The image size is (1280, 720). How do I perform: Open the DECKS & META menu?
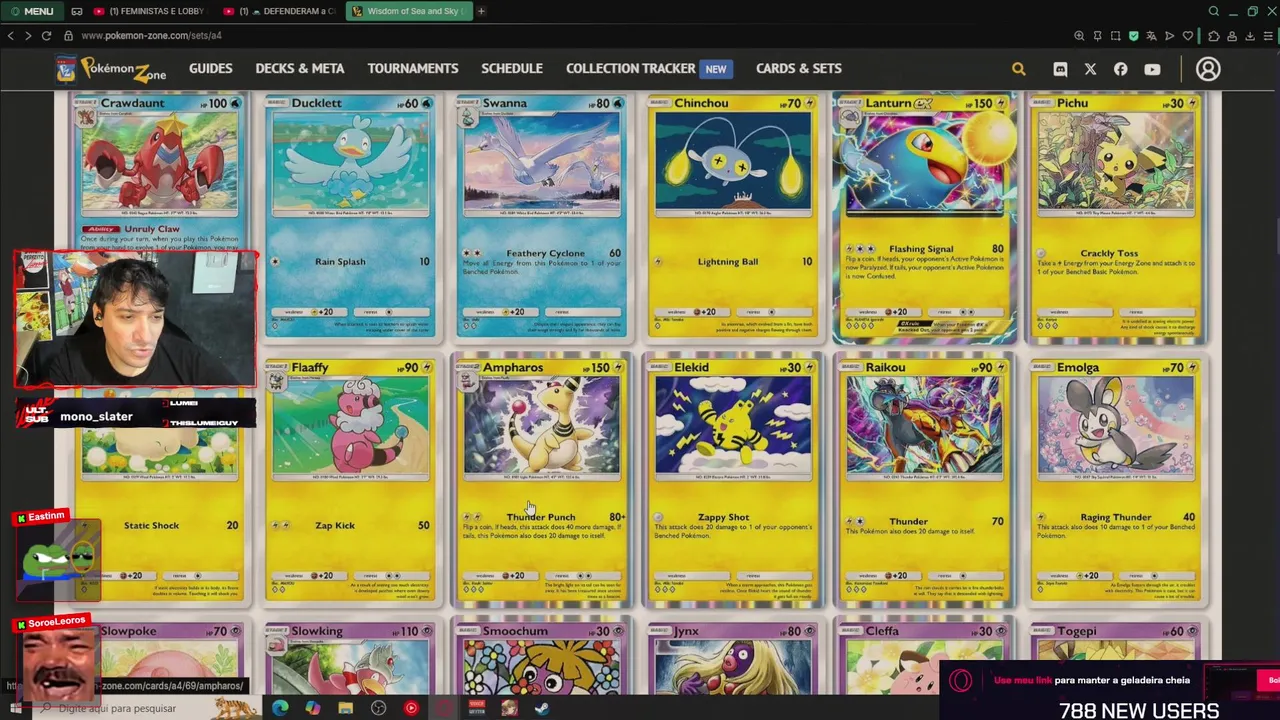point(300,68)
